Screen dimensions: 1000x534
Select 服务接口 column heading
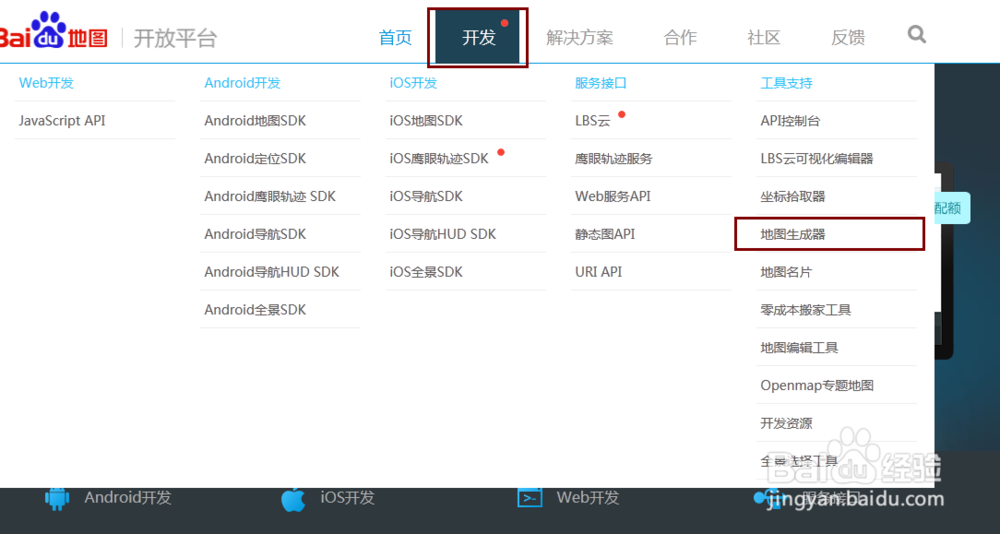tap(601, 83)
